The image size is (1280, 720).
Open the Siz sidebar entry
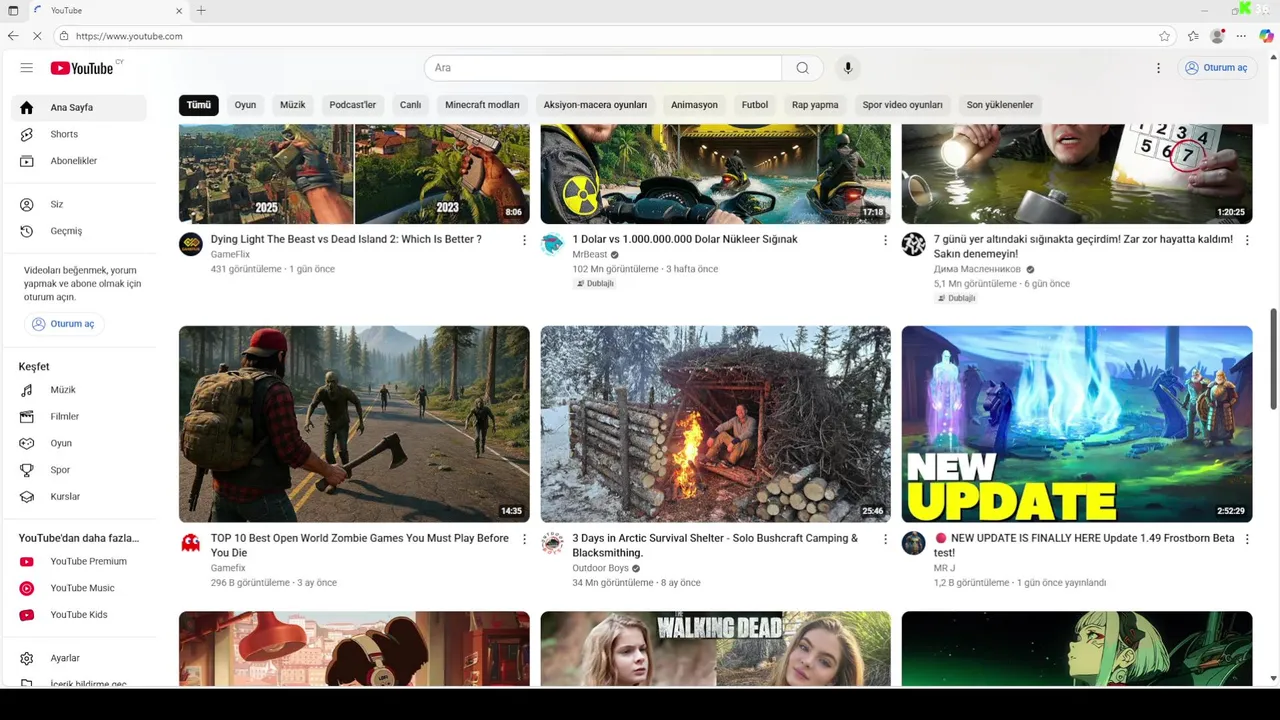[79, 204]
